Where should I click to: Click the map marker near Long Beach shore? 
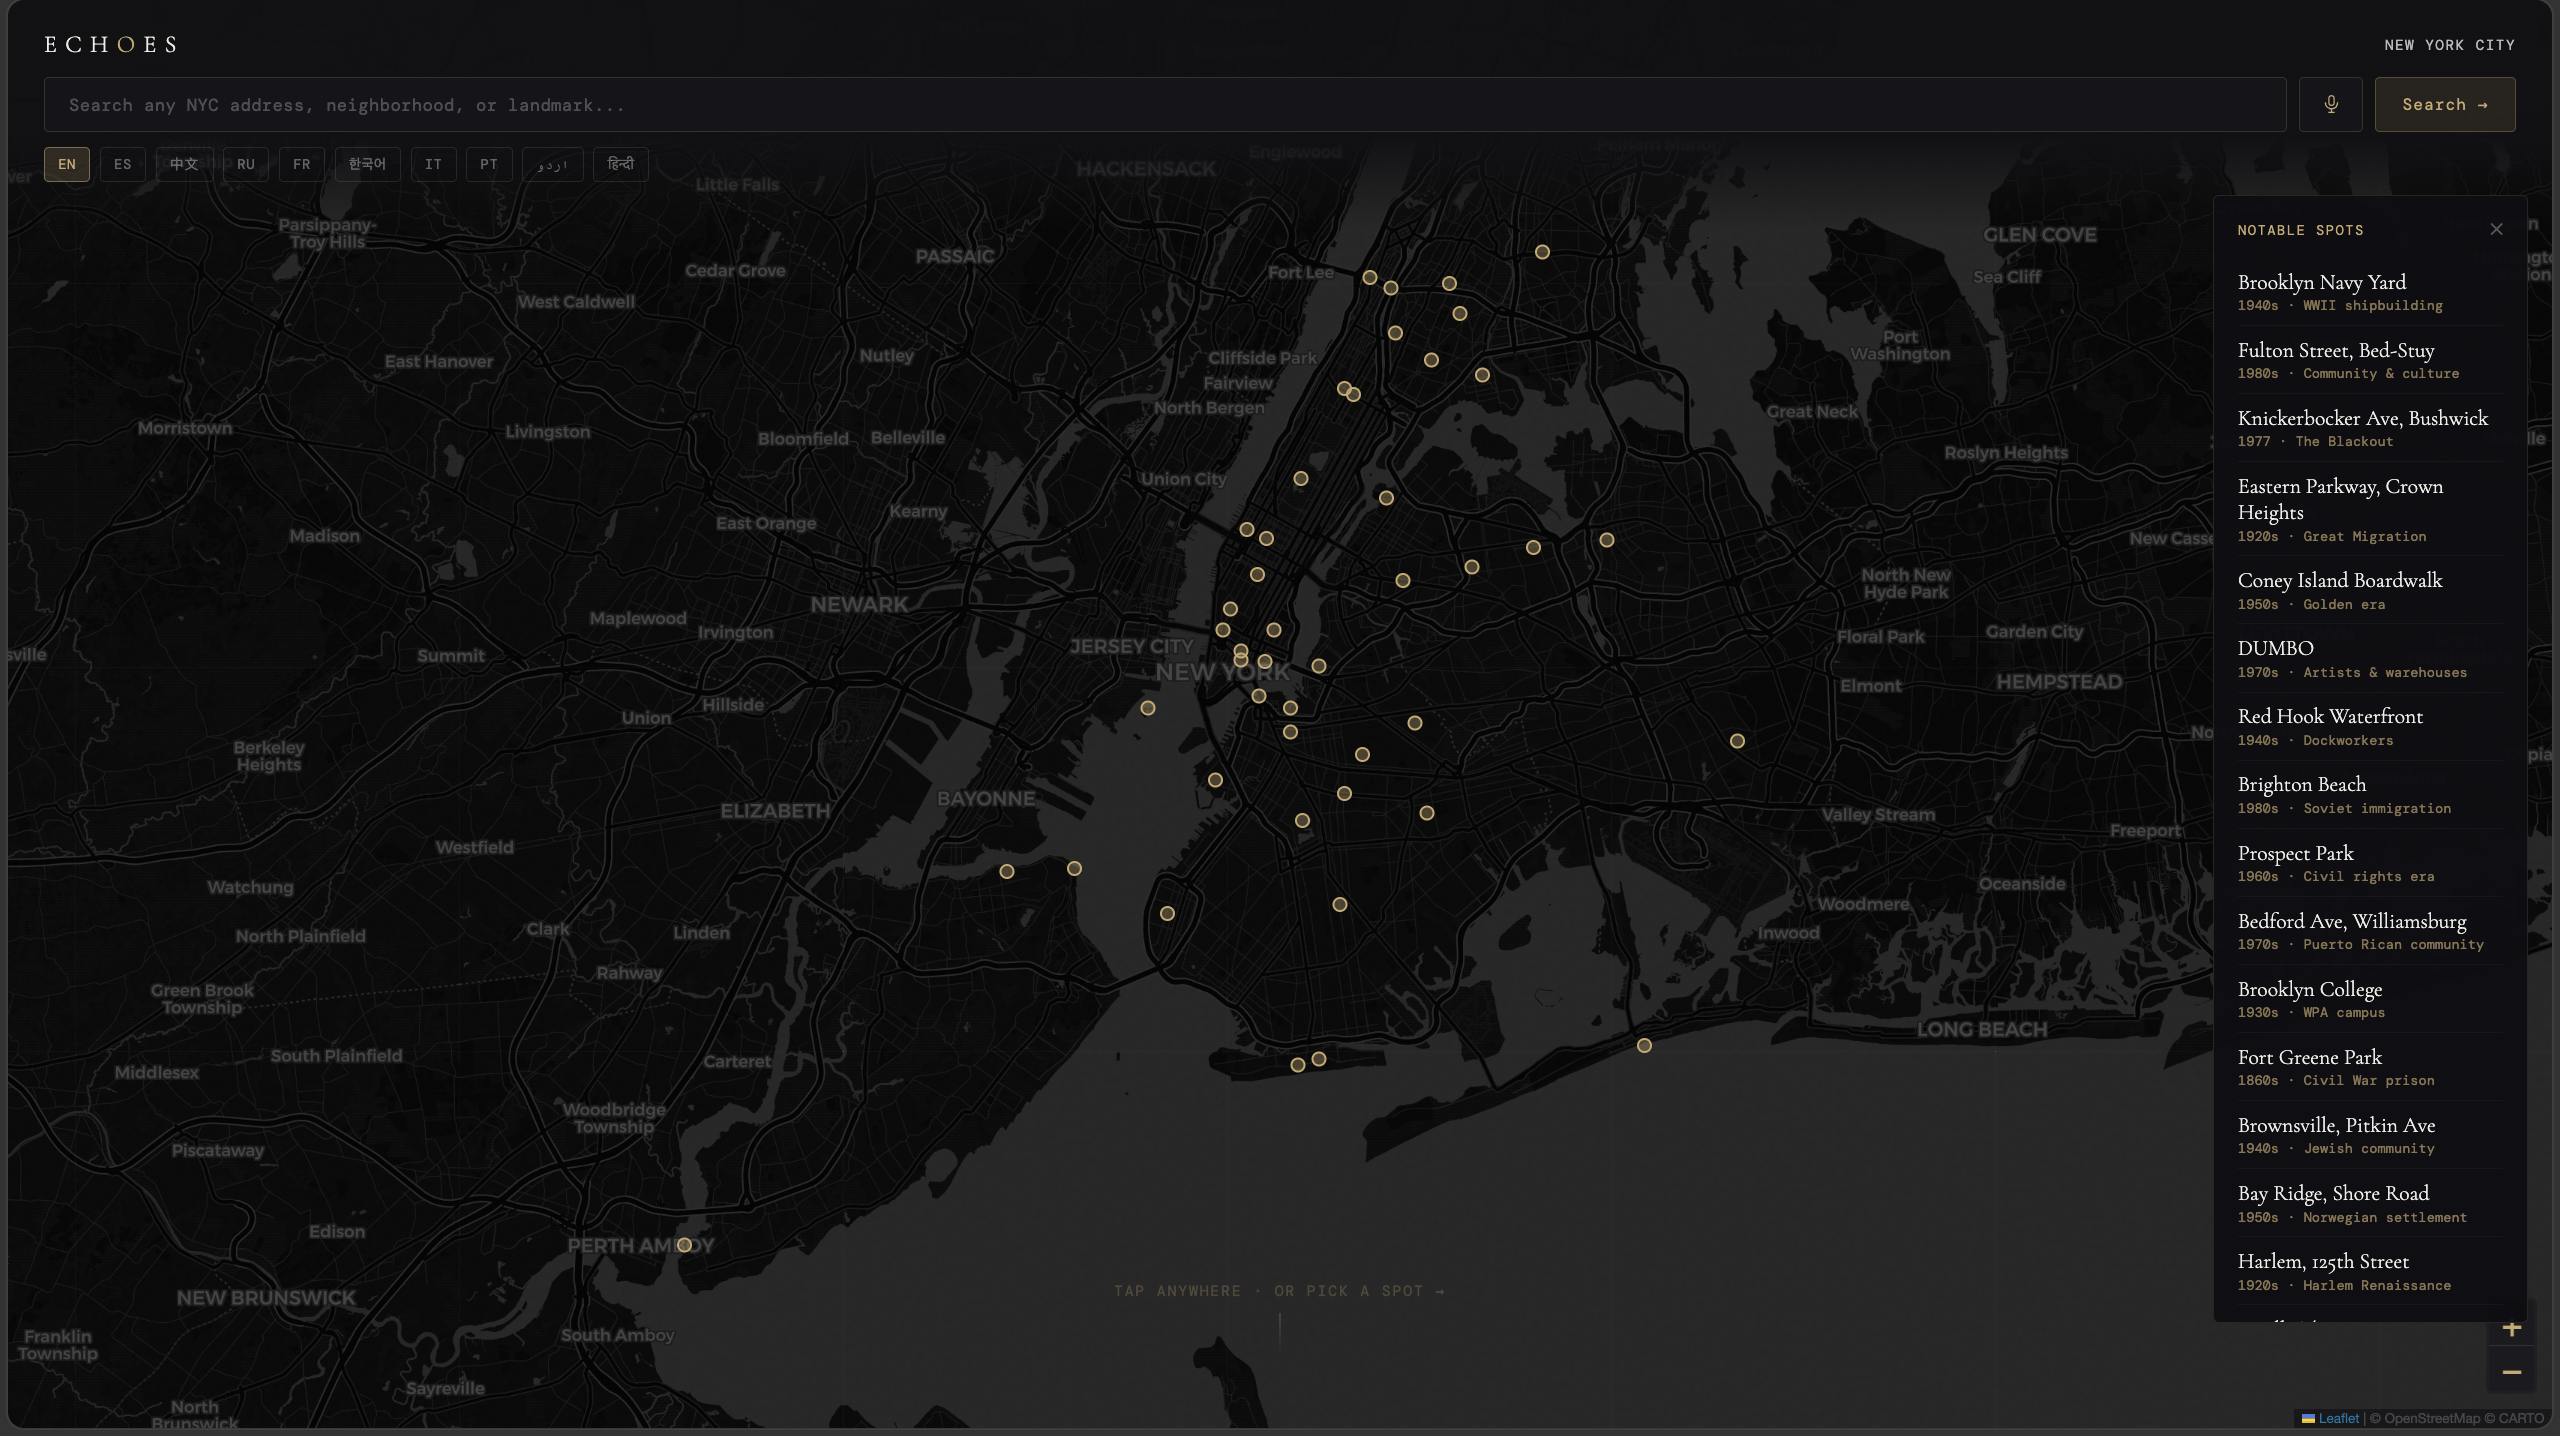click(1644, 1046)
